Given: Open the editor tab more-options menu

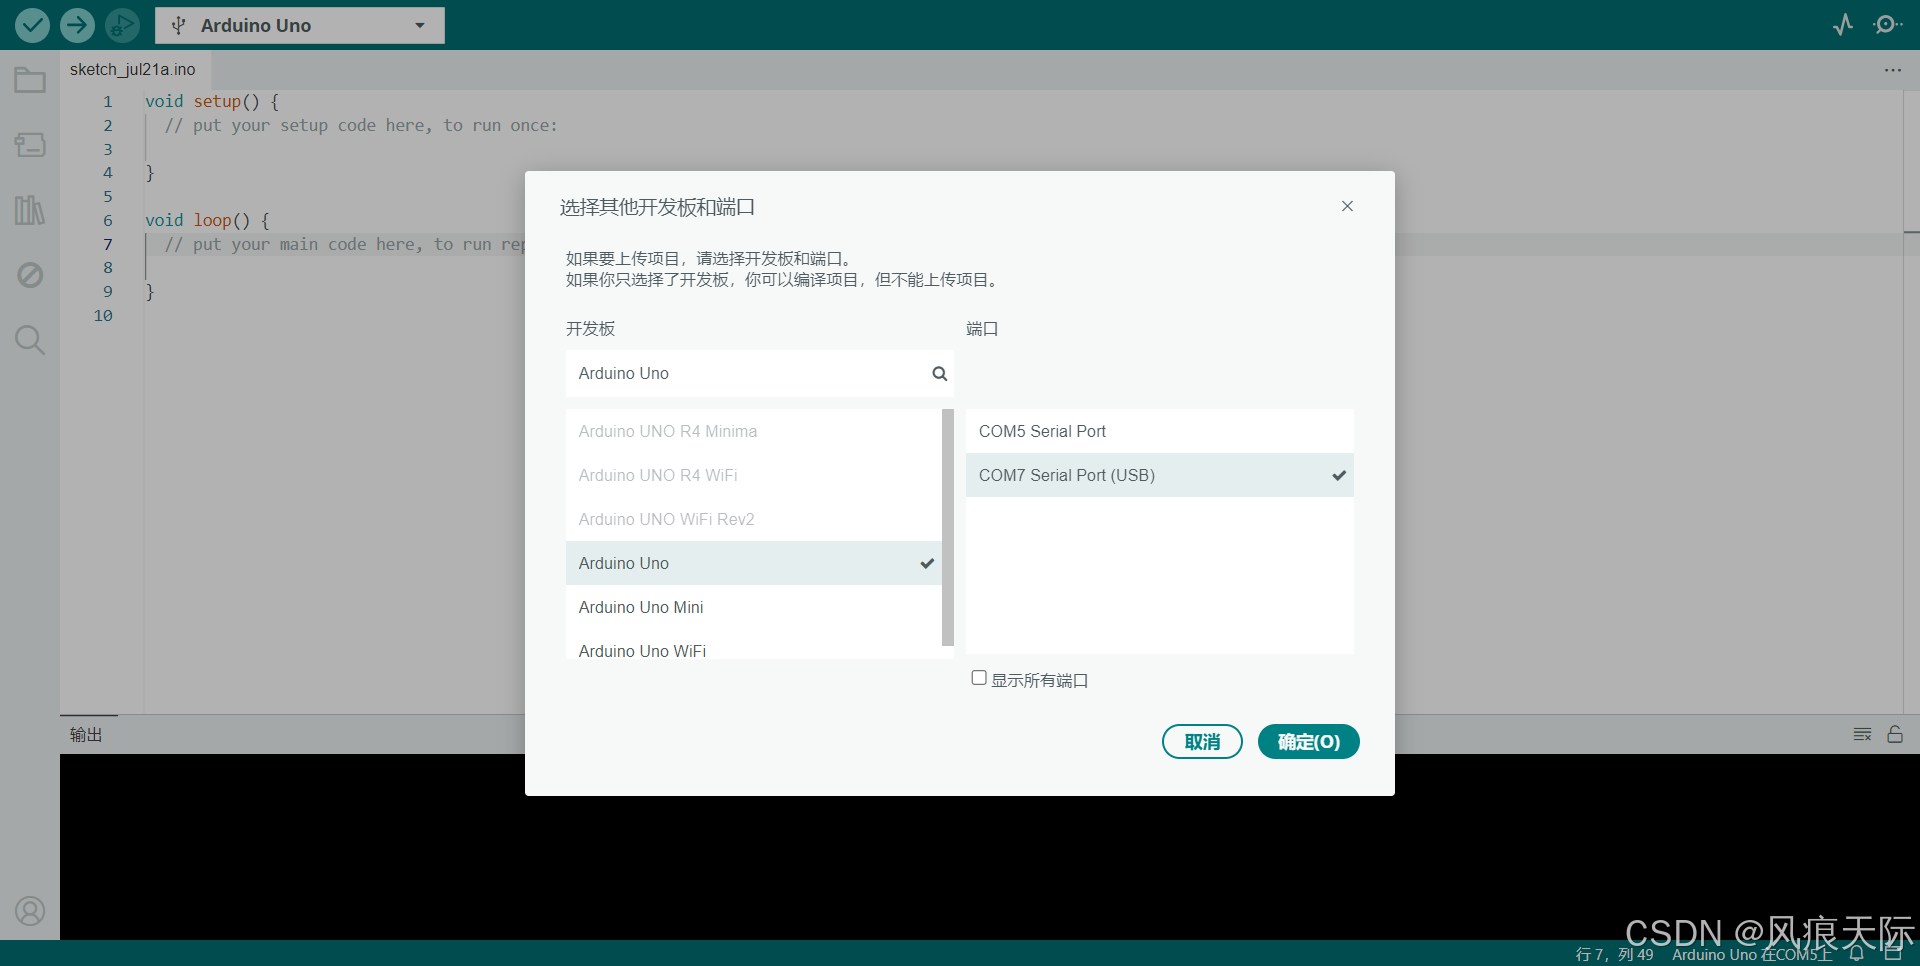Looking at the screenshot, I should (1893, 70).
